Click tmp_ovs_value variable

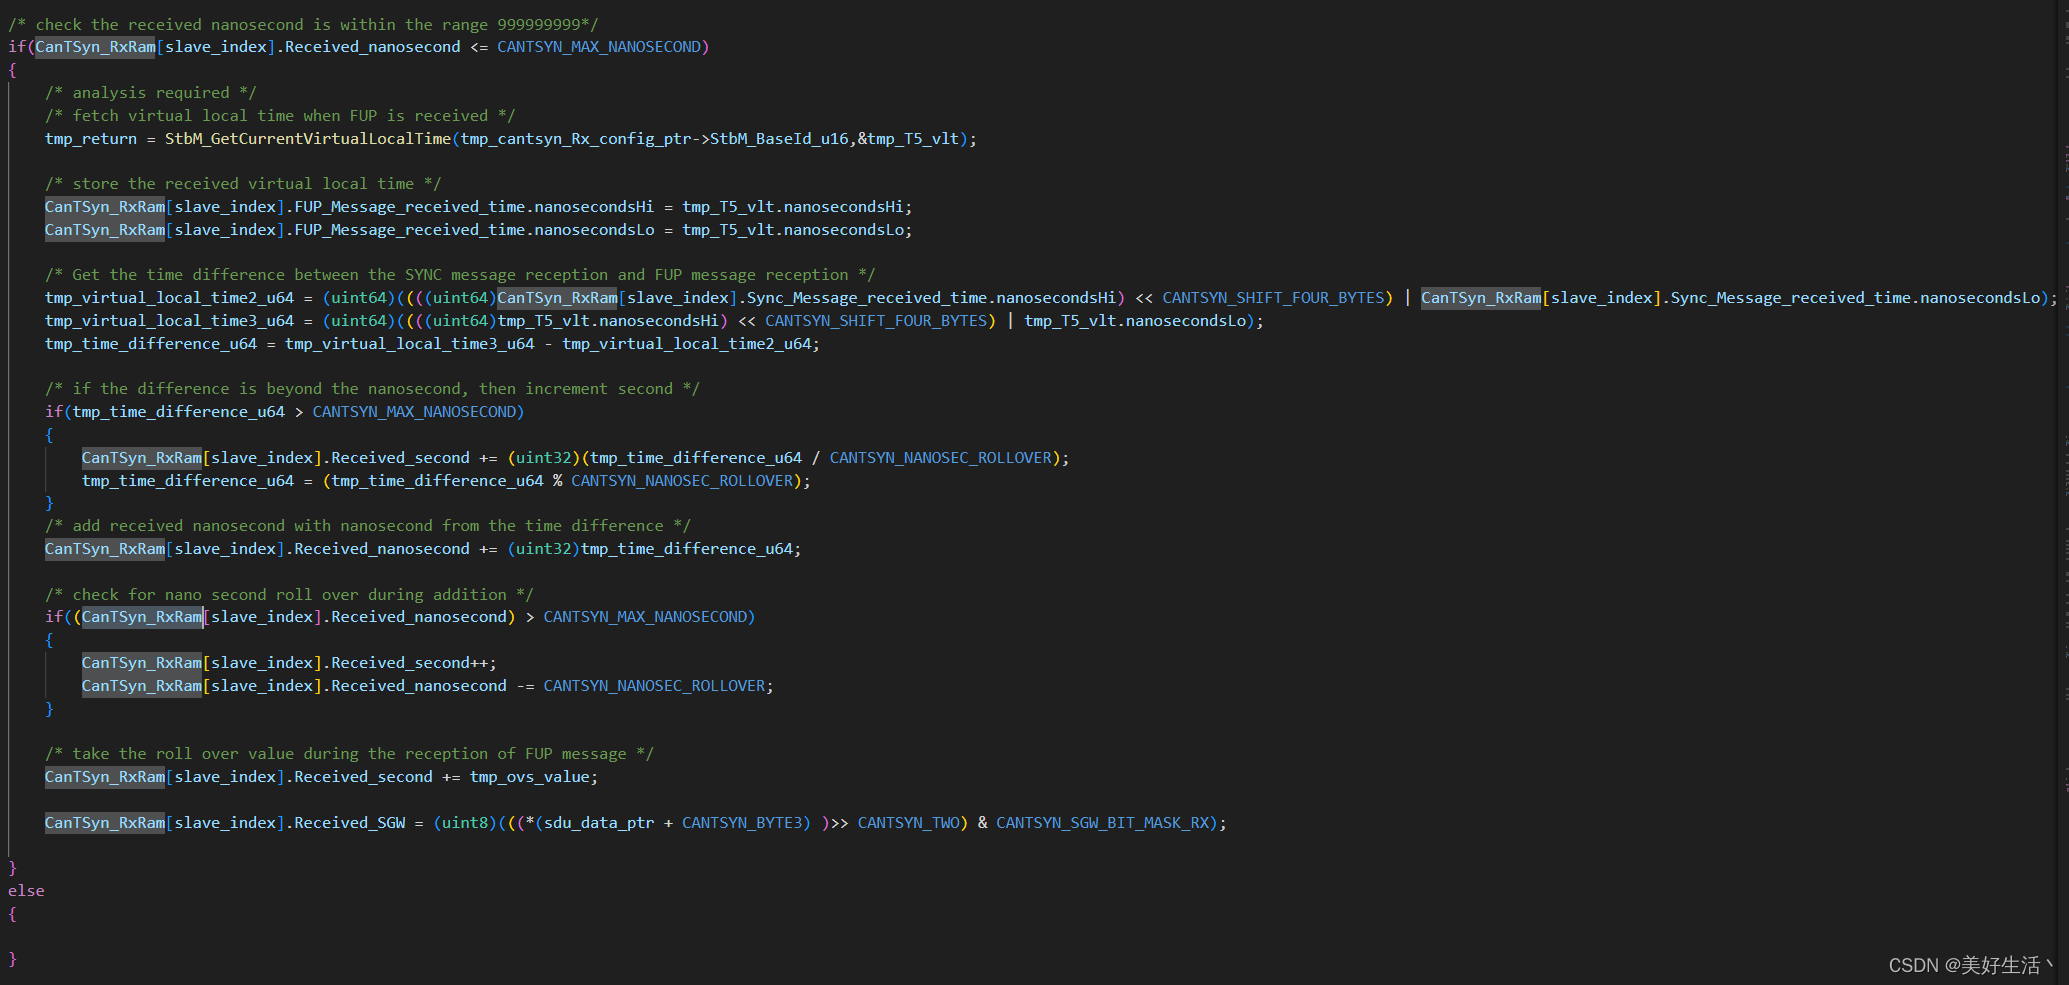pyautogui.click(x=529, y=777)
